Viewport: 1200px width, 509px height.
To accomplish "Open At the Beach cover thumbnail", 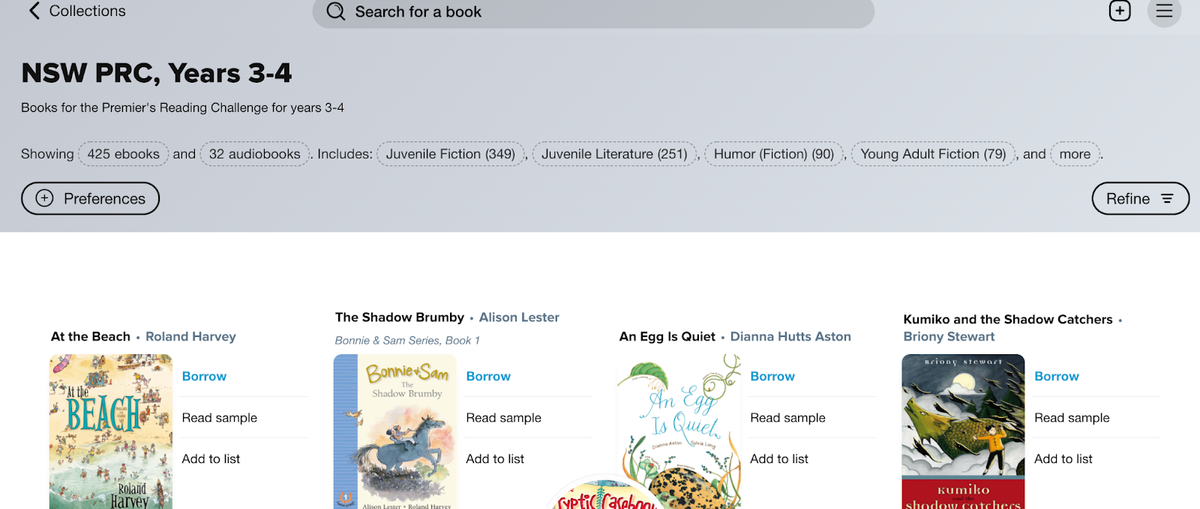I will 110,432.
